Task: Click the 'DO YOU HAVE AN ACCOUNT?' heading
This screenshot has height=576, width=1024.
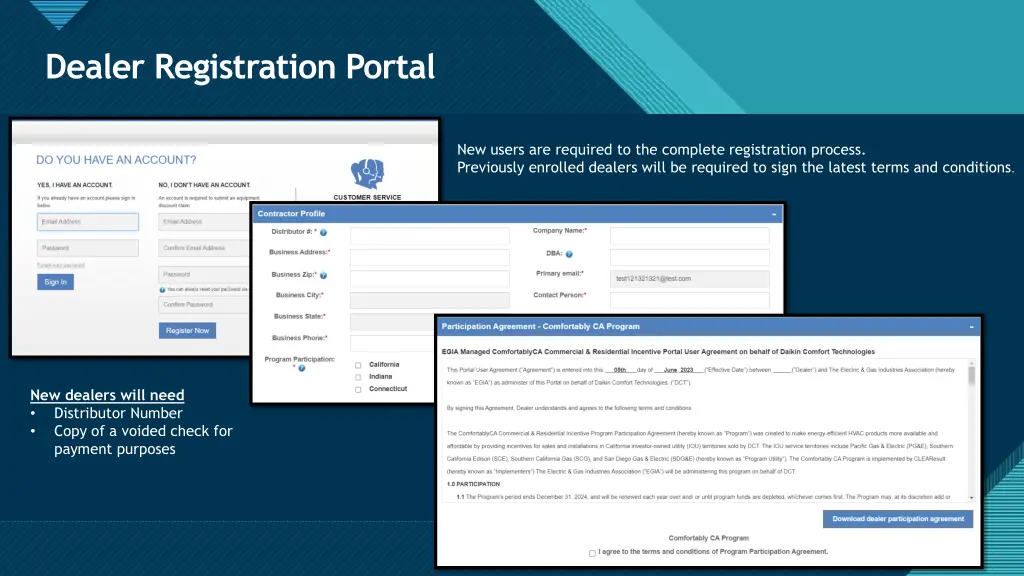Action: click(116, 160)
